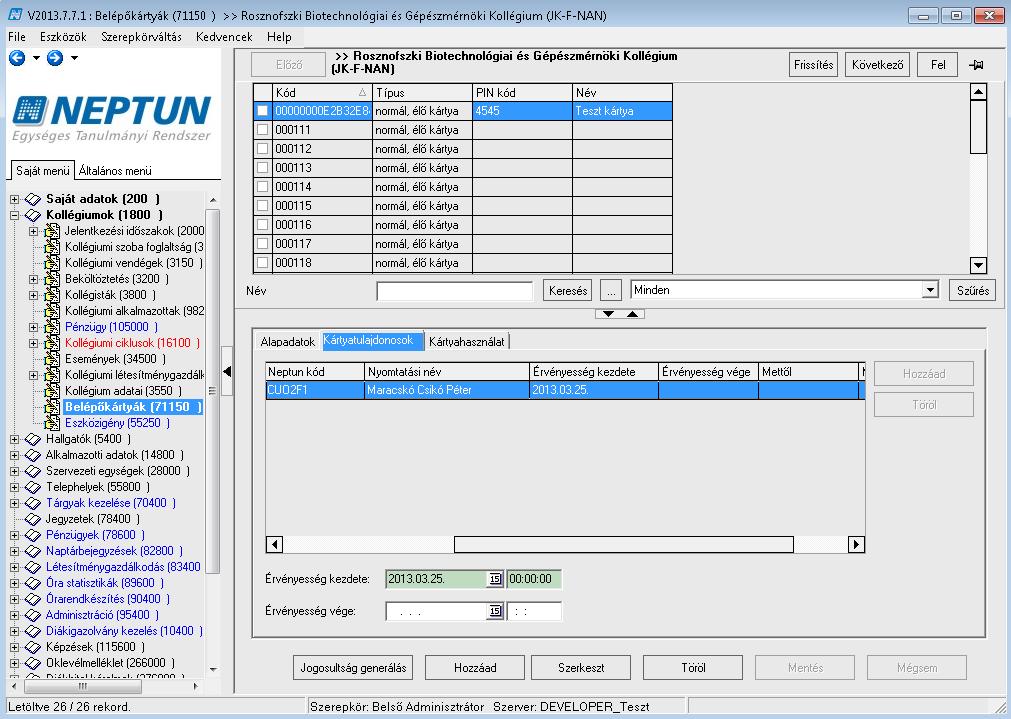Image resolution: width=1011 pixels, height=719 pixels.
Task: Expand the Tárgyak kezelése node
Action: (15, 503)
